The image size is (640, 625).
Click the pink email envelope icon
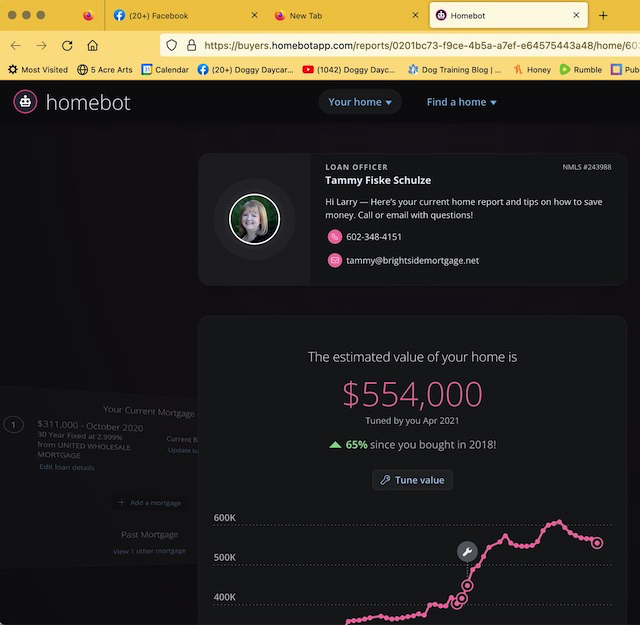(335, 260)
